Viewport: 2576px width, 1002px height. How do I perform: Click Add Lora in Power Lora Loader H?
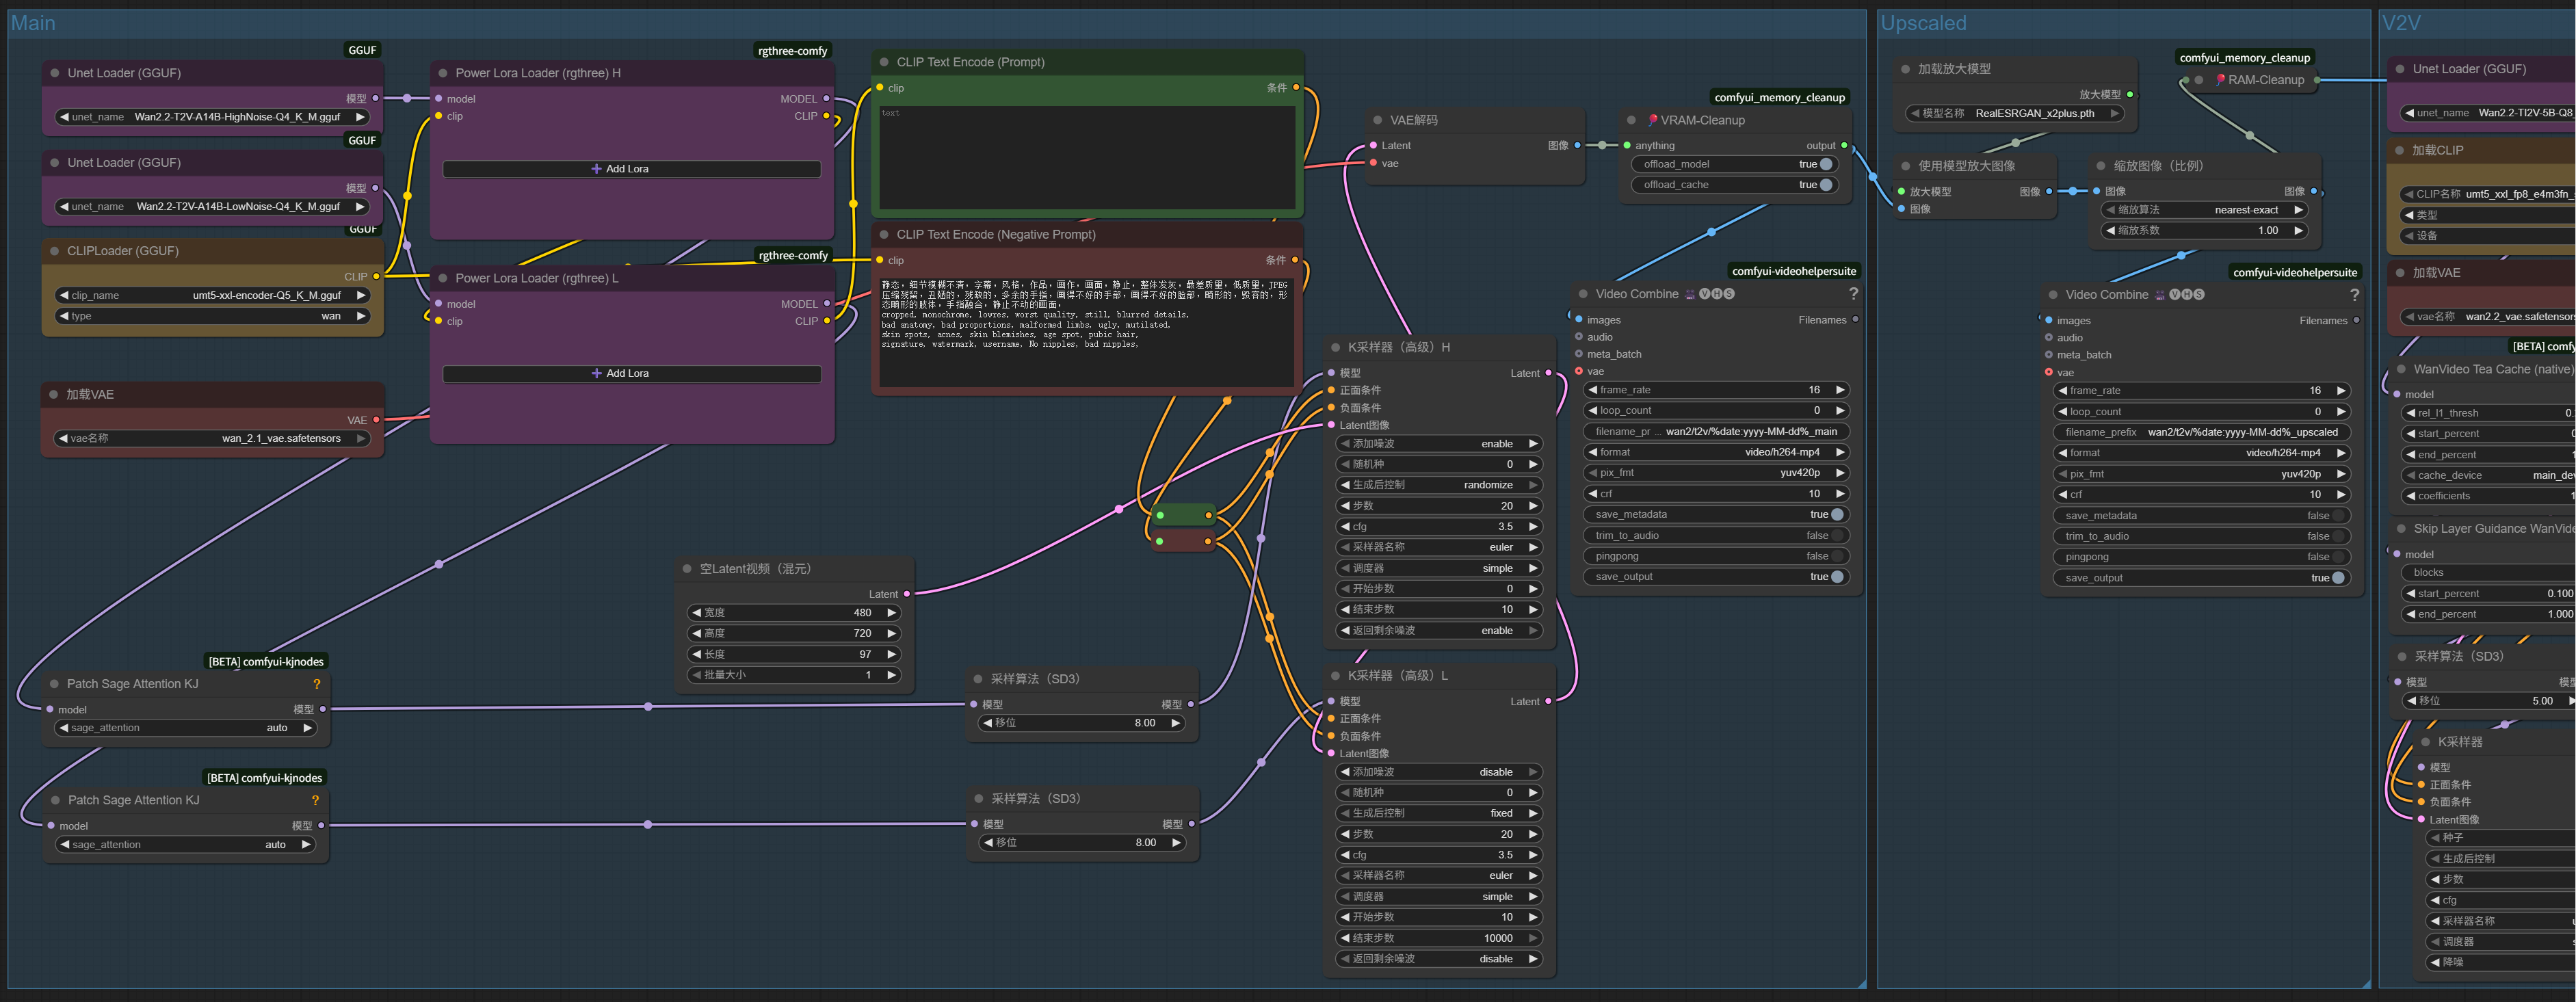click(x=631, y=169)
